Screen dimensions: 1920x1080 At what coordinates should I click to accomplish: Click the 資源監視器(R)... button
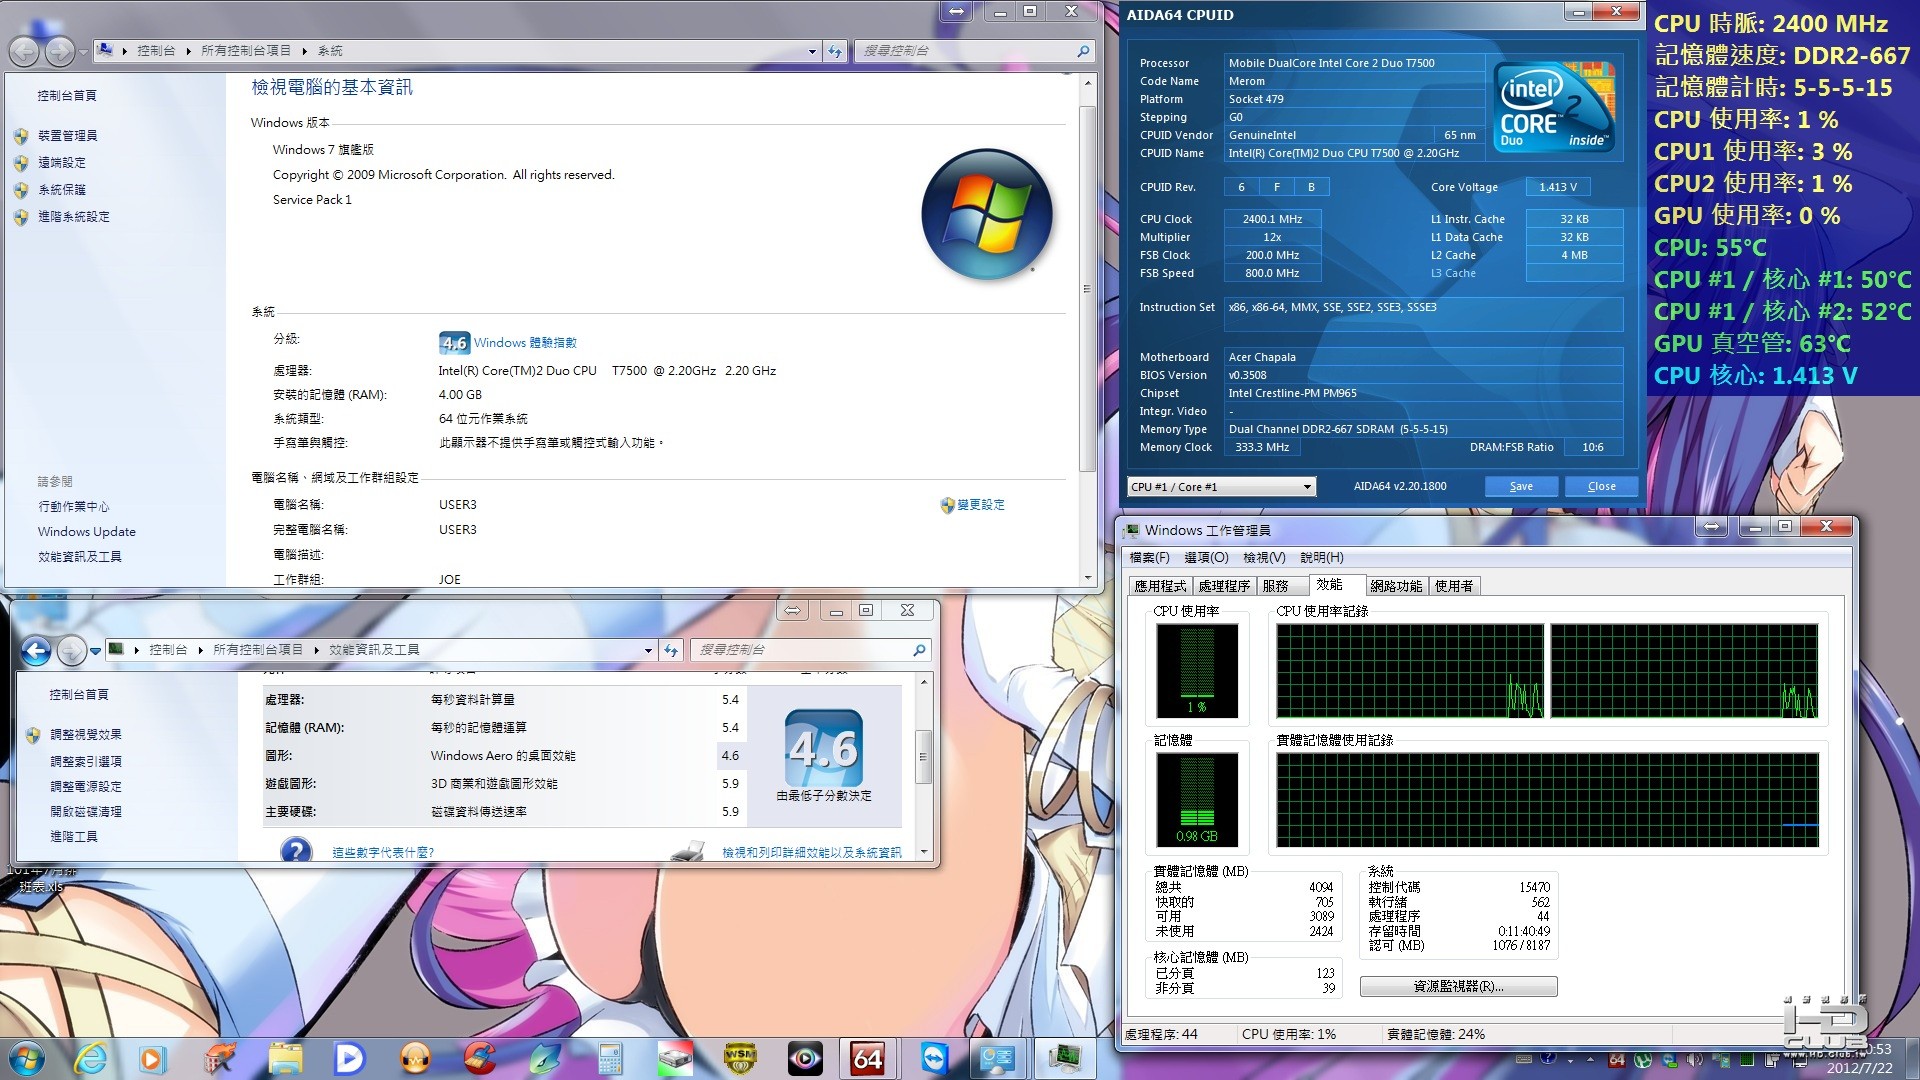click(x=1458, y=987)
